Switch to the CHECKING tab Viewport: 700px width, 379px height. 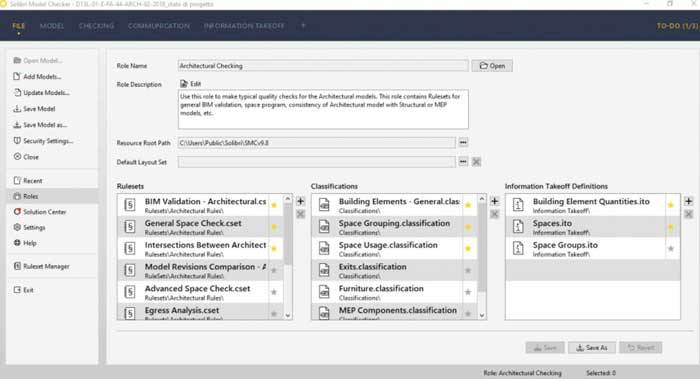click(96, 26)
